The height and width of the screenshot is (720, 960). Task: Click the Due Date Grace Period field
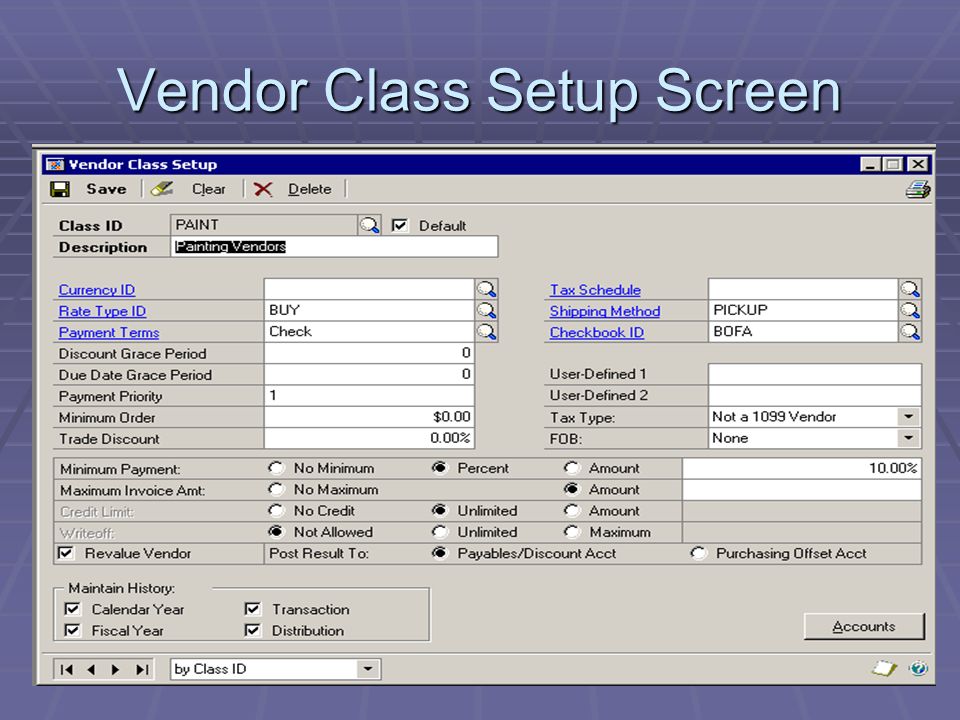pyautogui.click(x=369, y=375)
